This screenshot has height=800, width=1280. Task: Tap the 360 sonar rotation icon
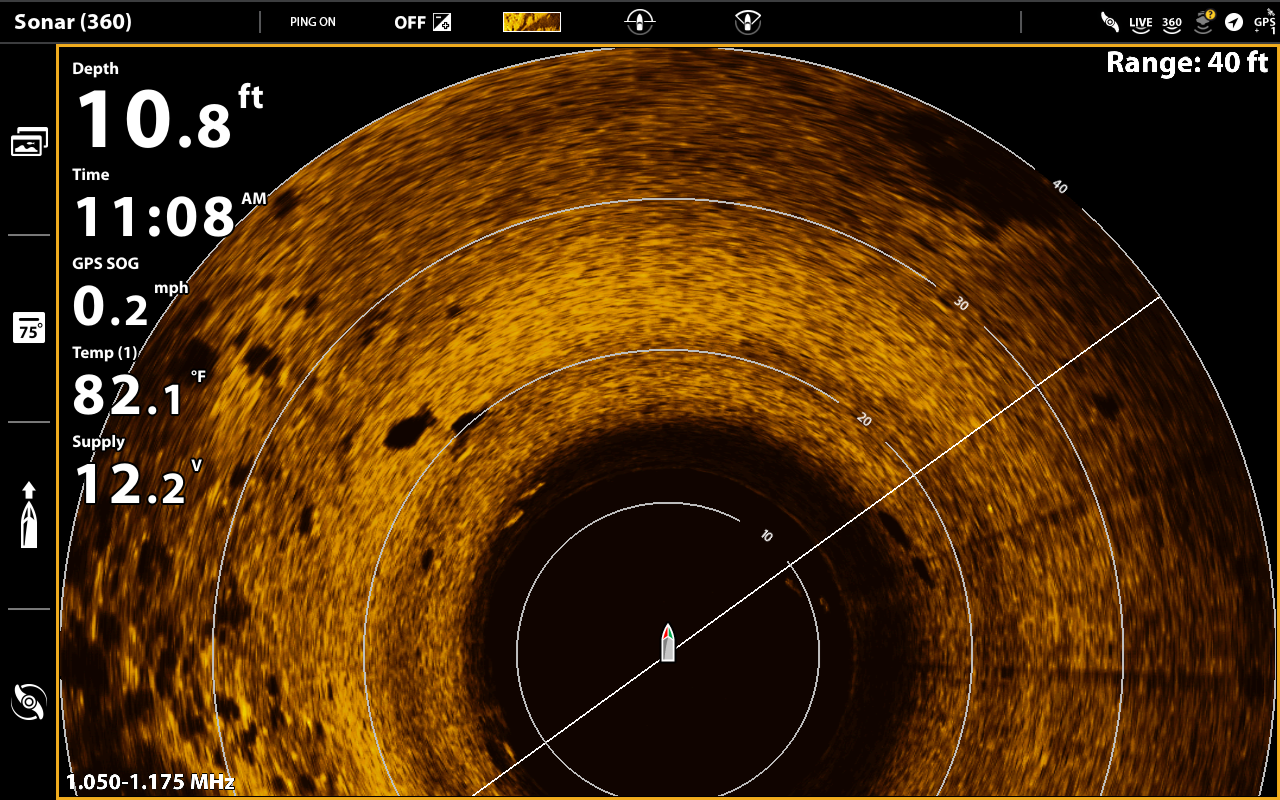click(x=29, y=702)
